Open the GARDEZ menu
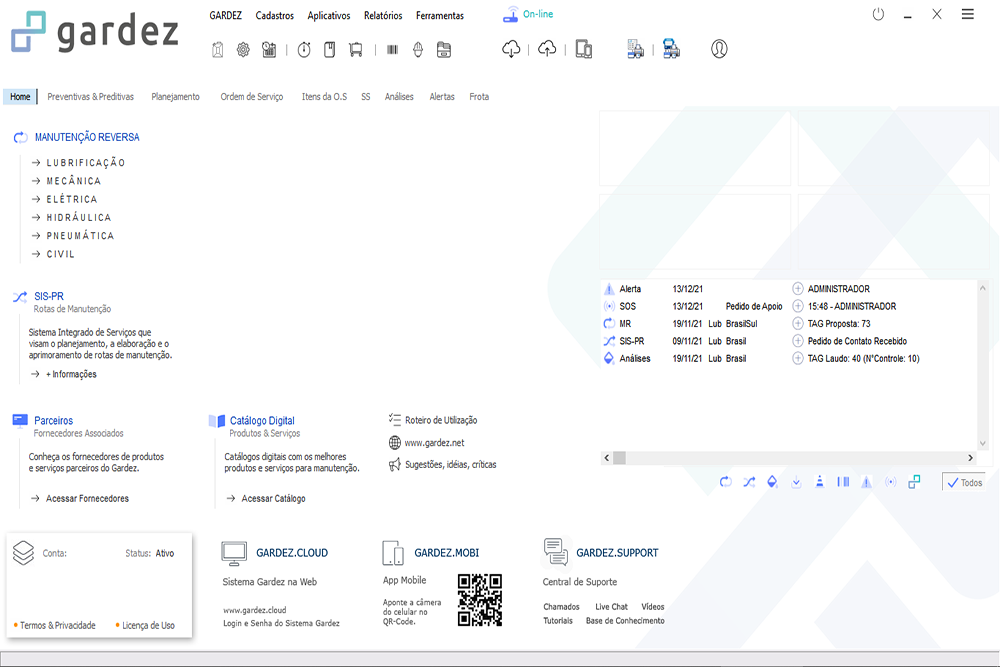Screen dimensions: 1000x667 click(226, 15)
